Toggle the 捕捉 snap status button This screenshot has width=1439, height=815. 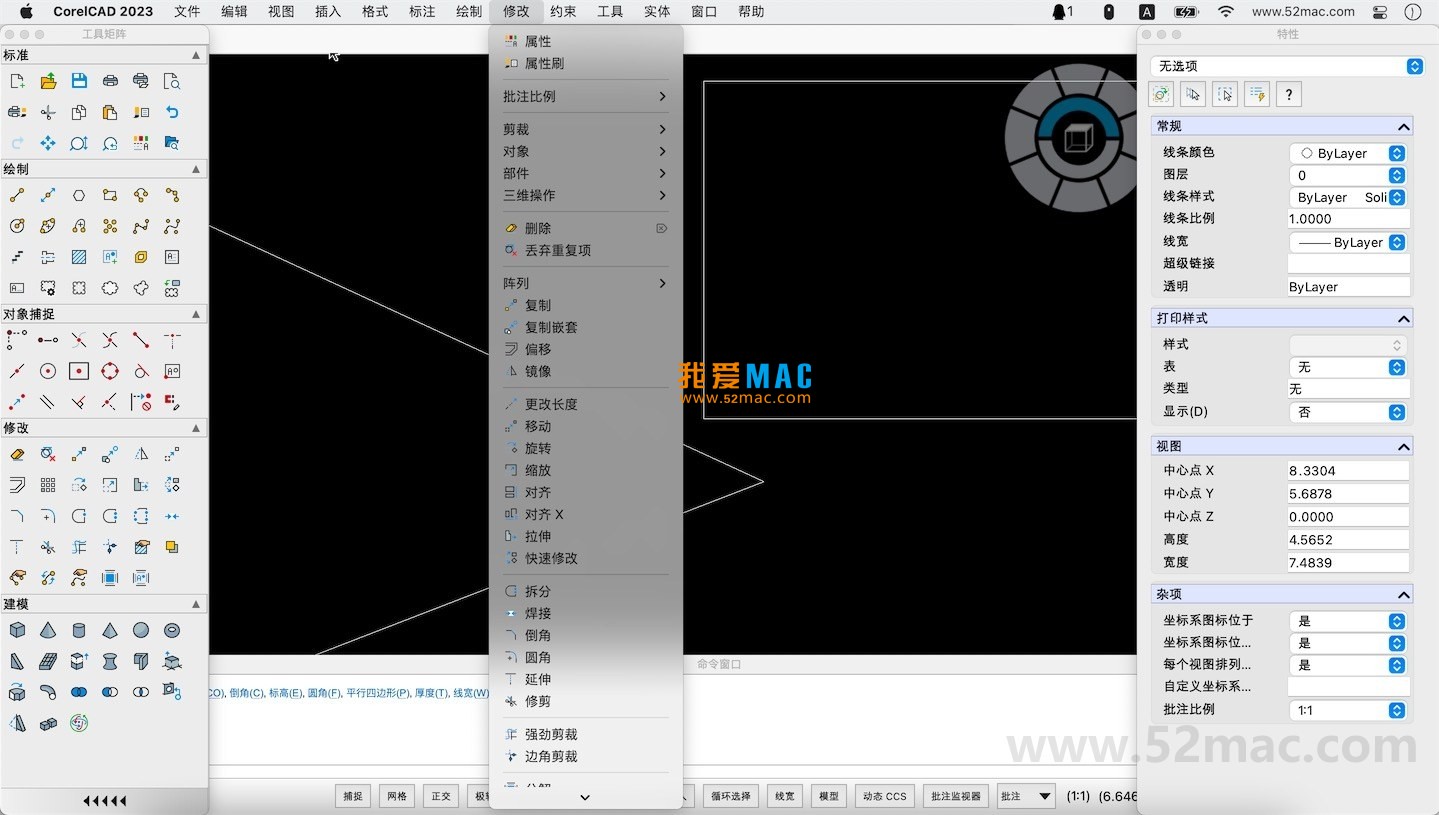pos(353,796)
